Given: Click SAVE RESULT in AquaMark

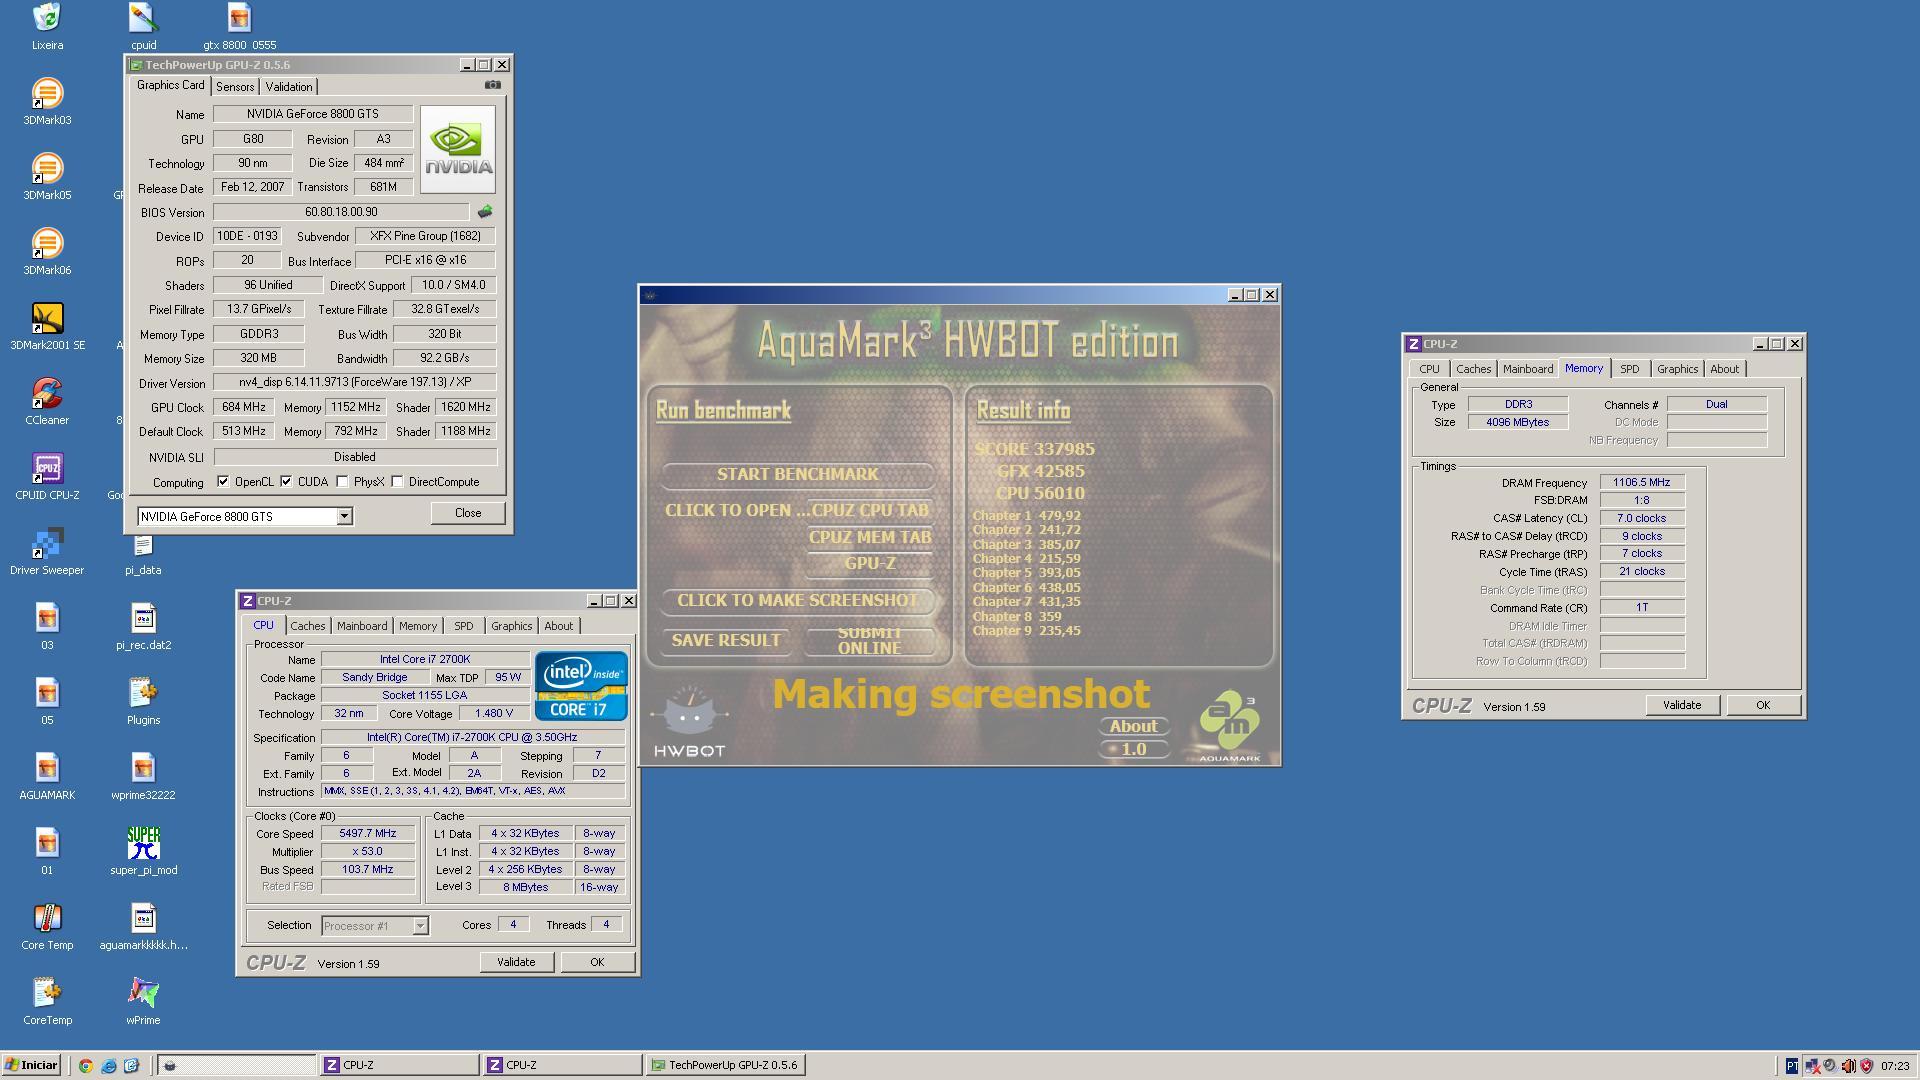Looking at the screenshot, I should [726, 640].
